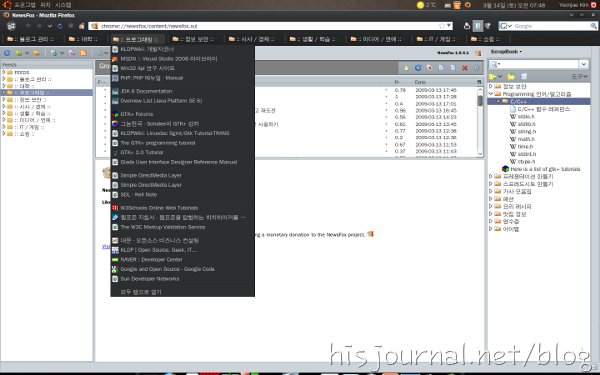Click the sun weather applet in top panel
This screenshot has height=375, width=600.
click(x=420, y=5)
